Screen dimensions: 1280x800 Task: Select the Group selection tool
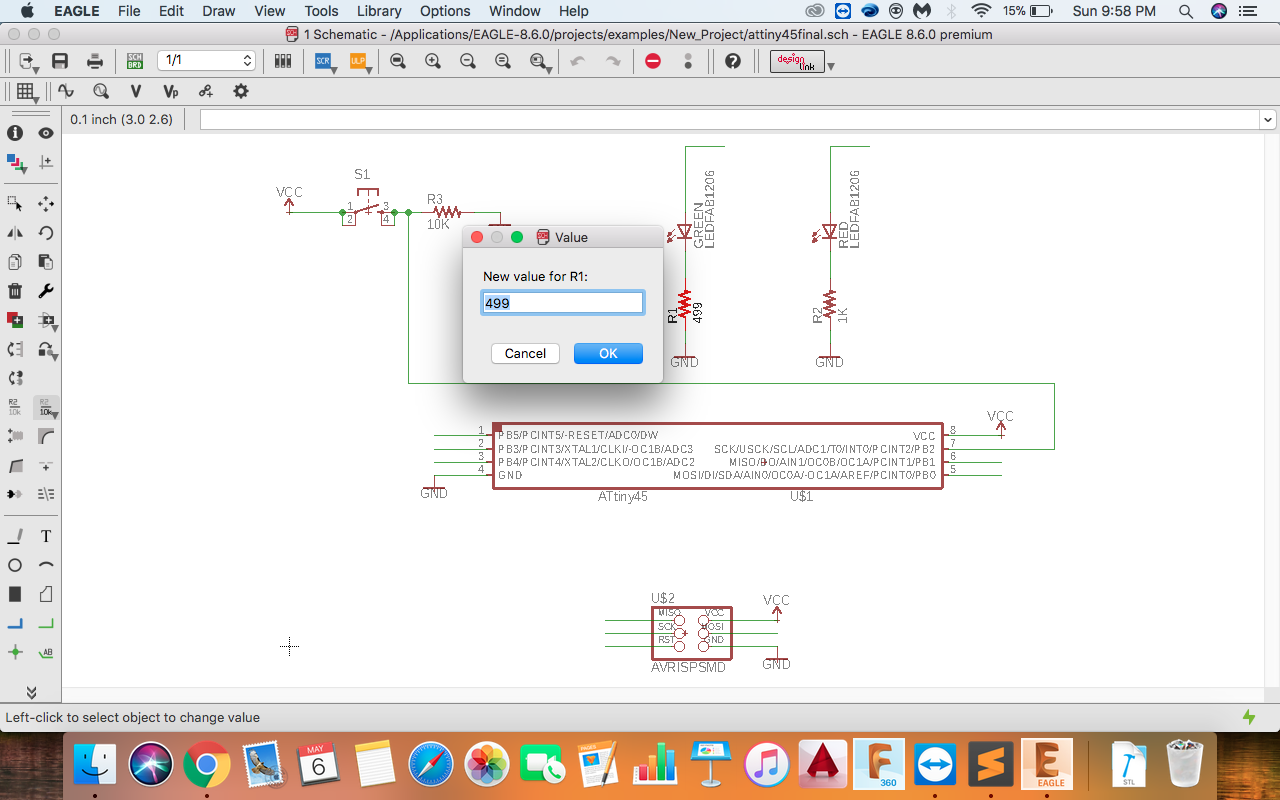click(x=15, y=204)
